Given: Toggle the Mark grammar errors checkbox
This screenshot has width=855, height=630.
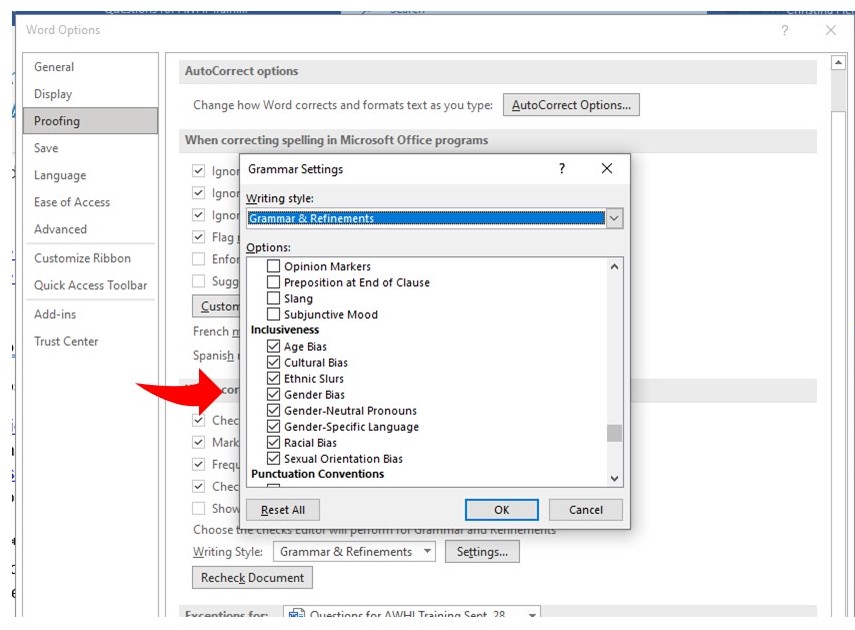Looking at the screenshot, I should [198, 442].
